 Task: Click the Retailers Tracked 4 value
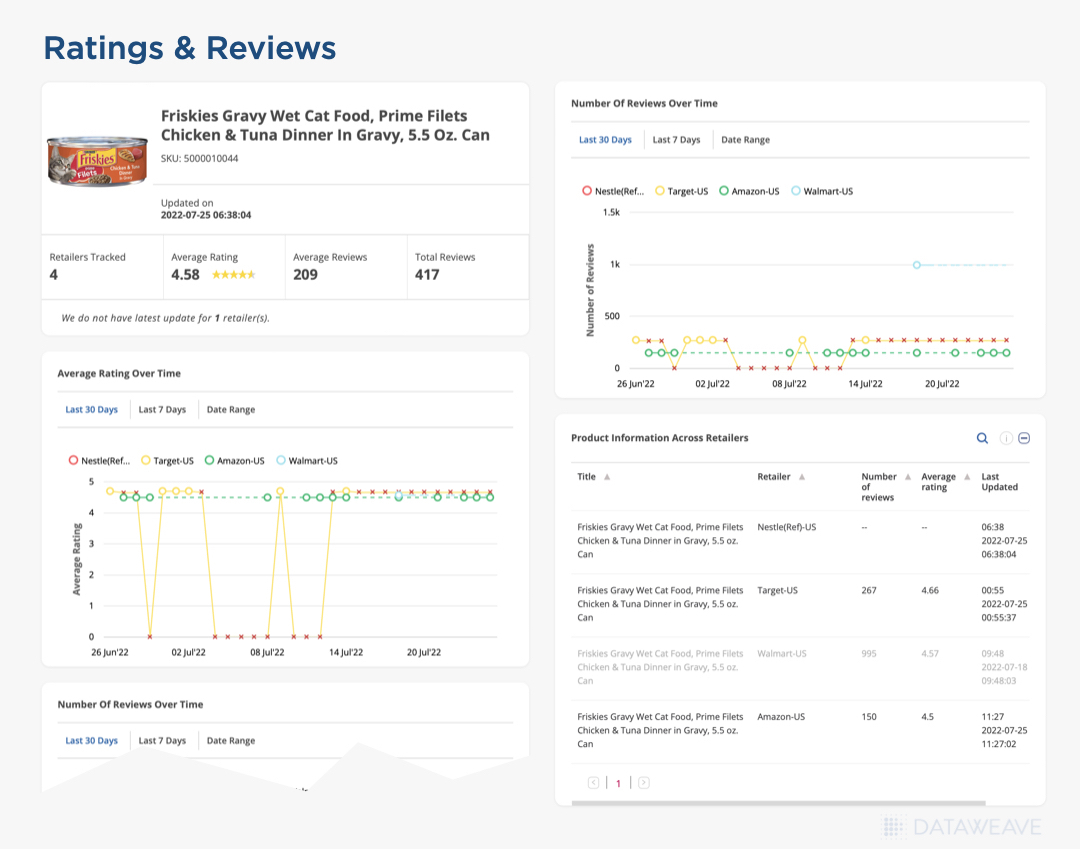coord(54,275)
